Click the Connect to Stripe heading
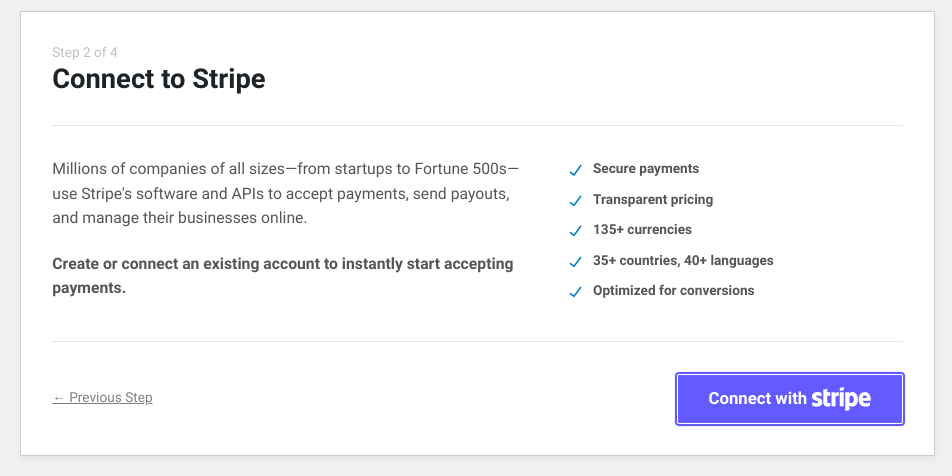Screen dimensions: 952x476 tap(158, 79)
